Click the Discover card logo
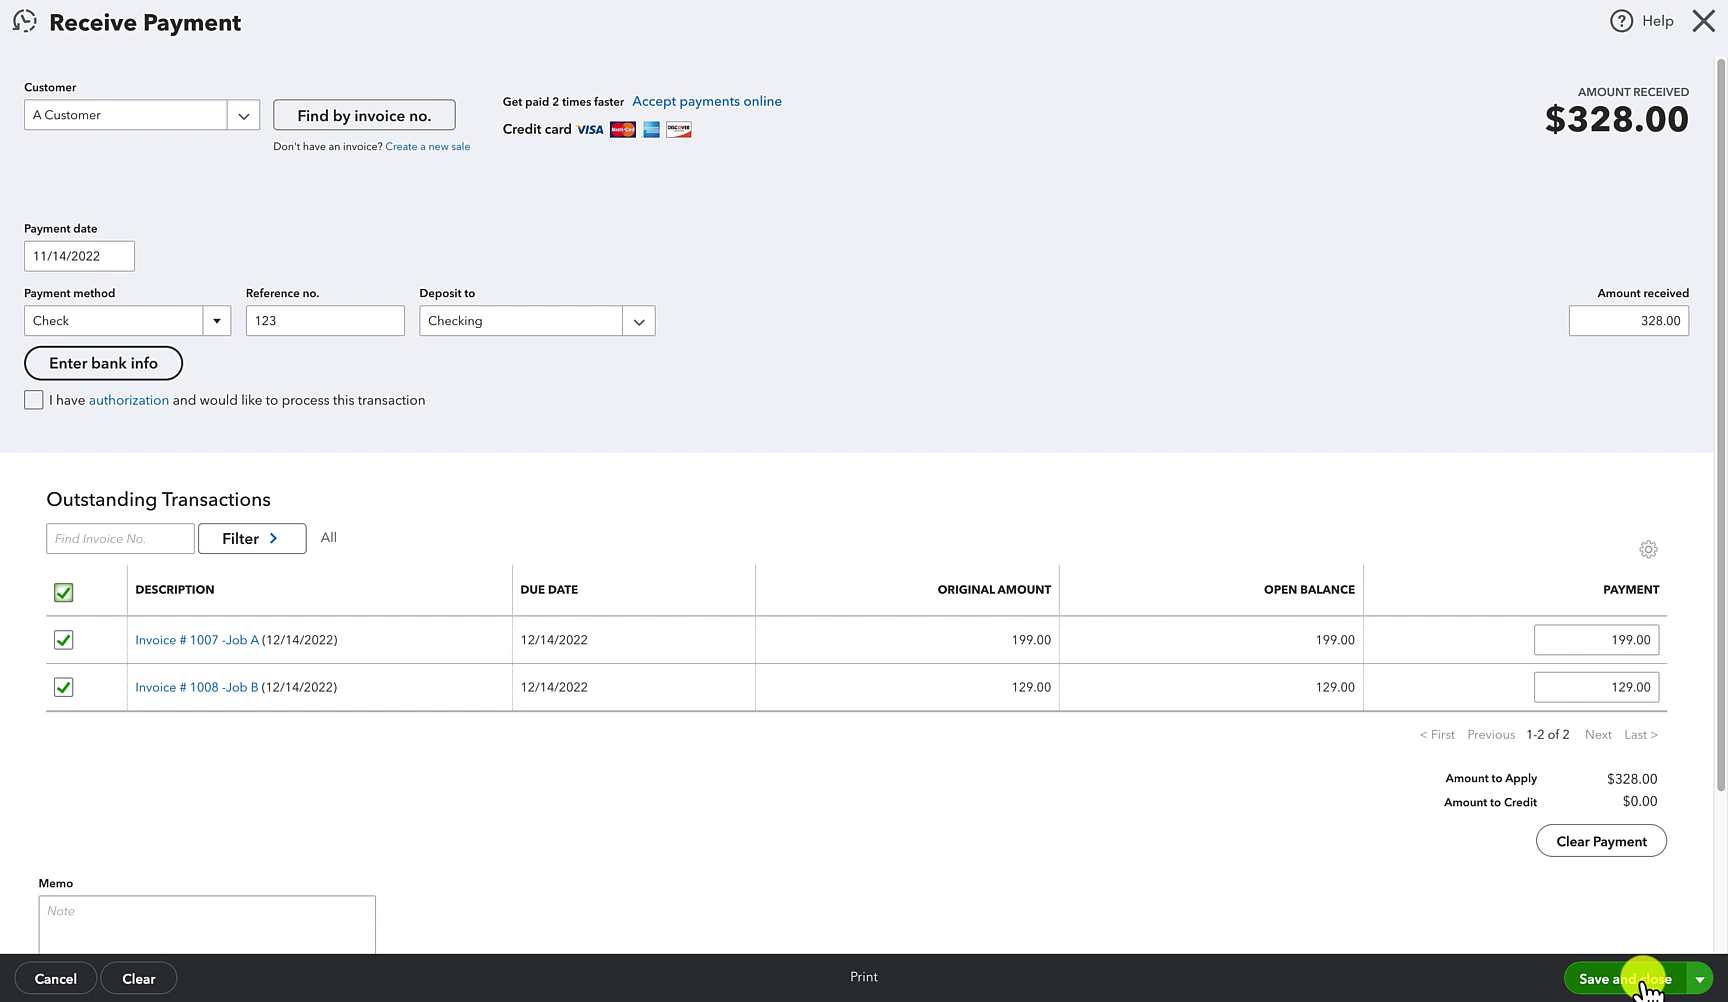This screenshot has height=1002, width=1728. point(679,130)
